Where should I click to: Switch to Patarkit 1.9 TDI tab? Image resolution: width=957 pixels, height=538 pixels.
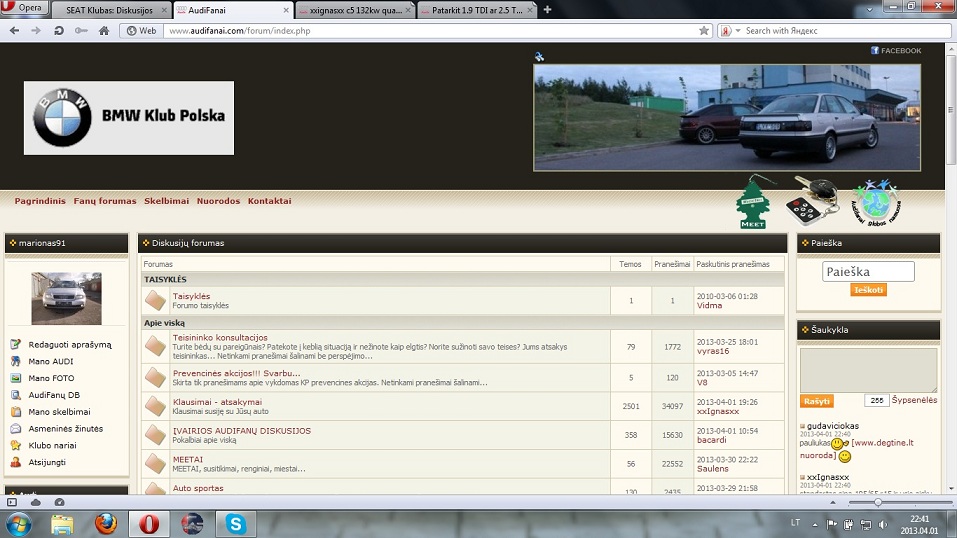[x=477, y=10]
